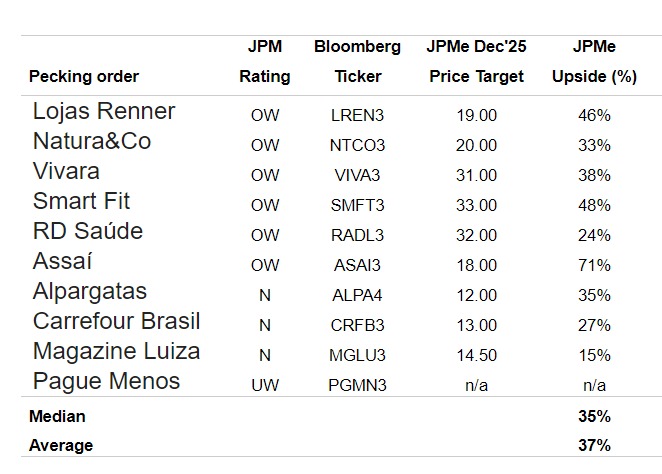Screen dimensions: 662x474
Task: Click the Pecking order column header
Action: [x=84, y=77]
